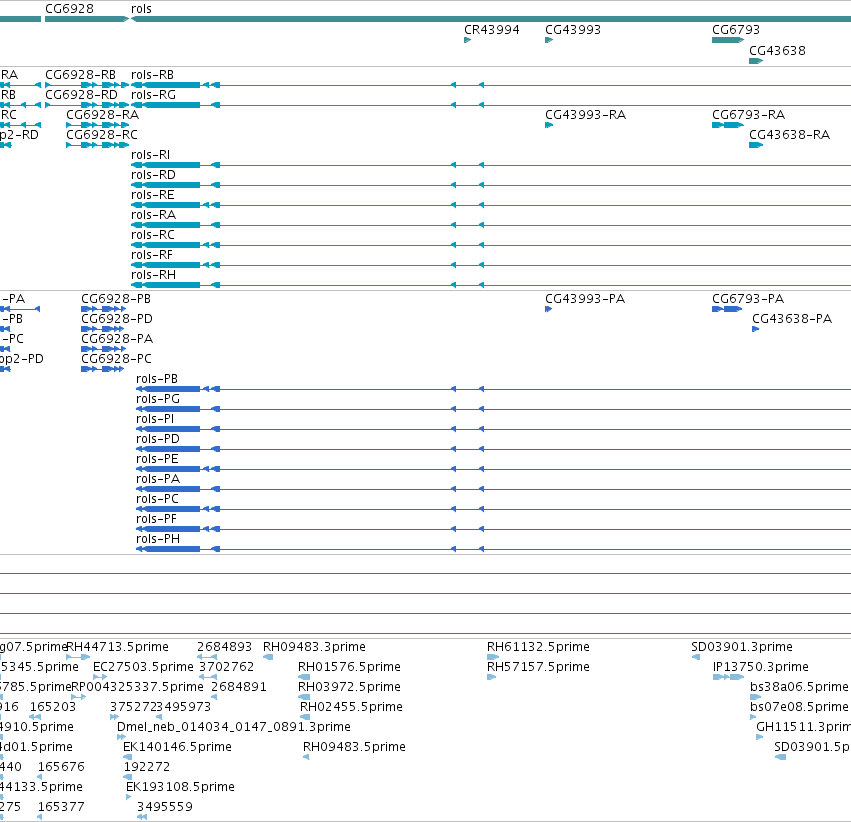Click the RH57157.5prime EST label

(538, 667)
